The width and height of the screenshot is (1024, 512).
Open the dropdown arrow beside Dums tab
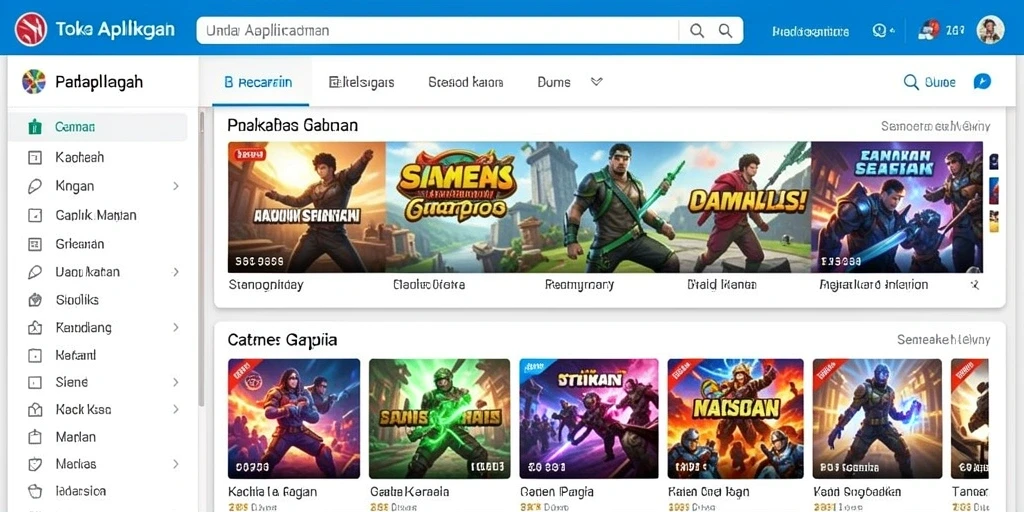(596, 82)
